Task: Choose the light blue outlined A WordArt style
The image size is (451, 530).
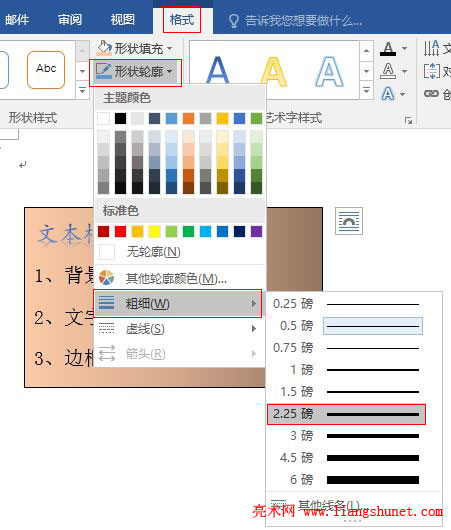Action: (x=329, y=71)
